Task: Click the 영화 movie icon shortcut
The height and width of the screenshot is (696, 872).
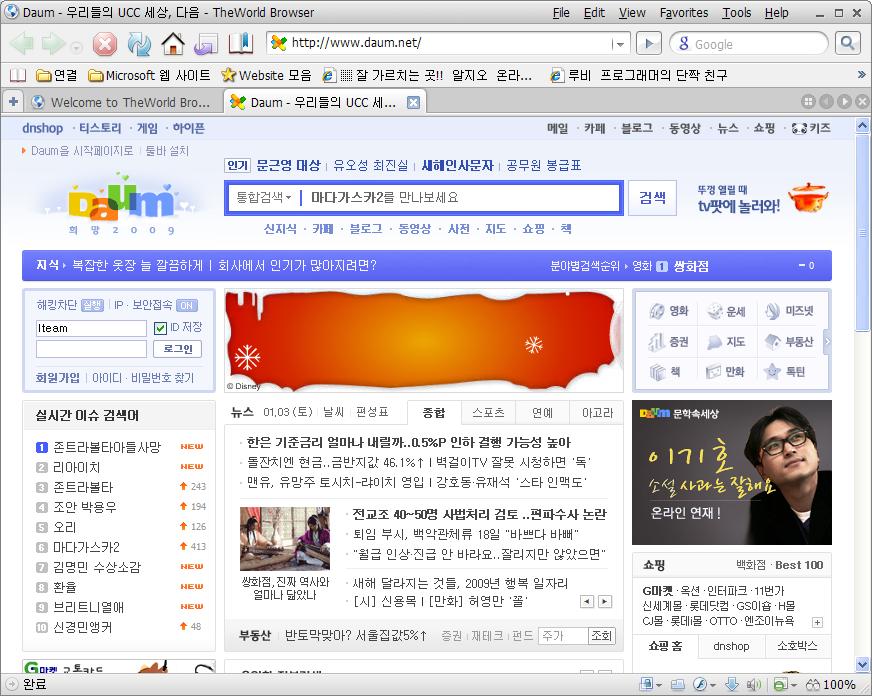Action: pos(669,311)
